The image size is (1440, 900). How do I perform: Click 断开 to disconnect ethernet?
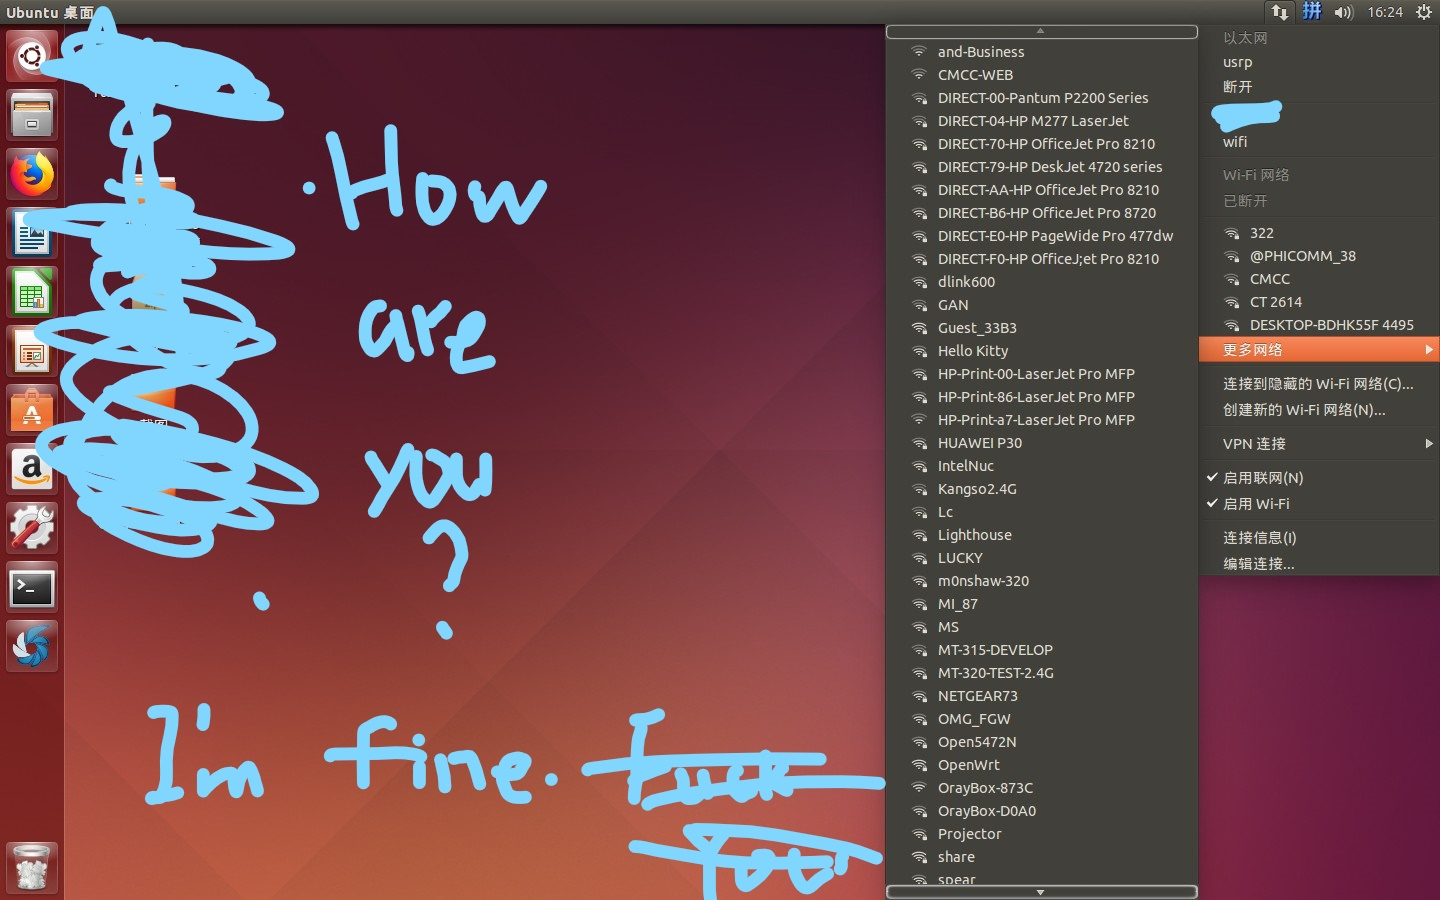click(1238, 87)
